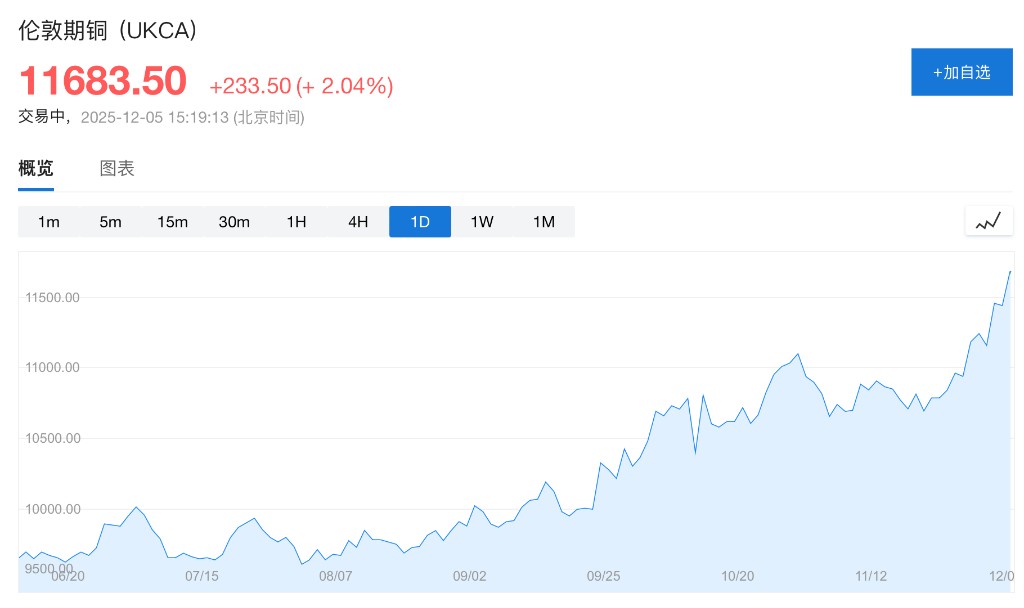Click the 伦敦期铜 (UKCA) title

(108, 31)
